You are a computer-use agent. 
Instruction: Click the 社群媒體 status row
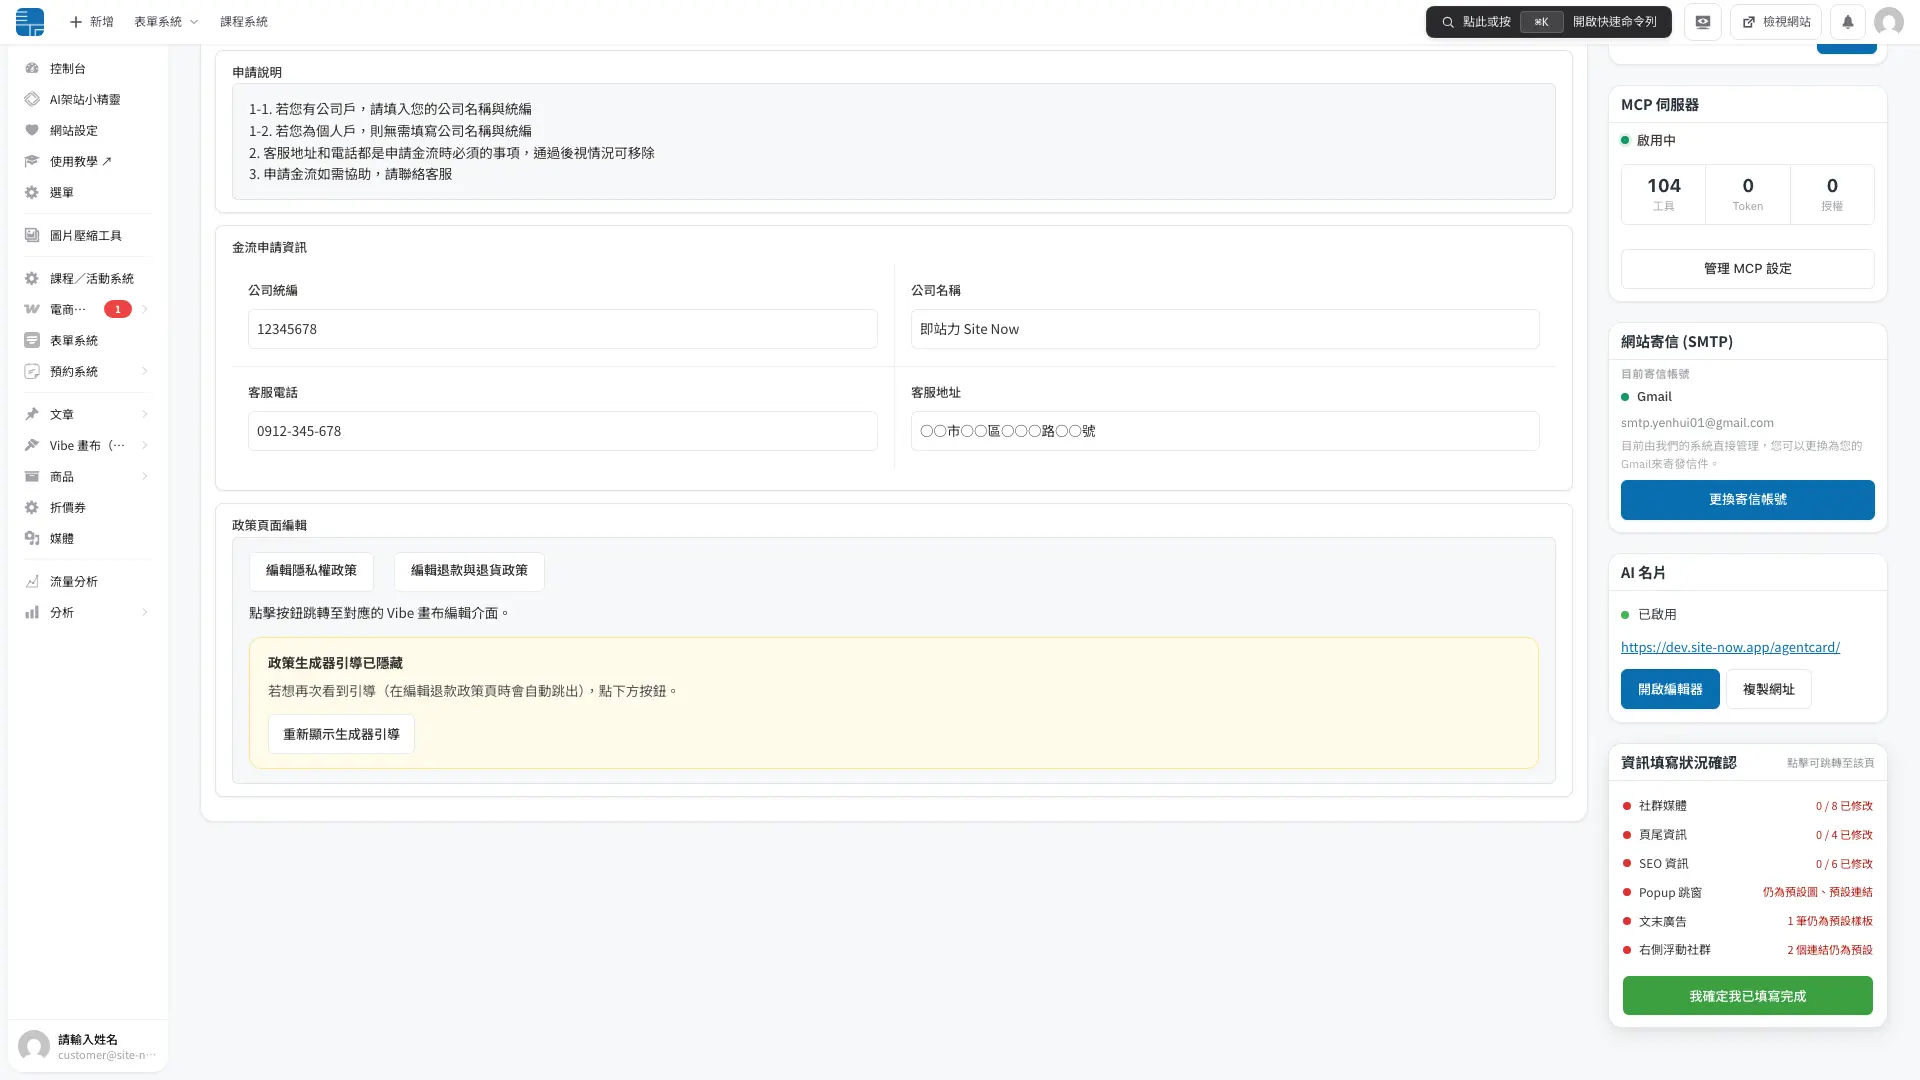pyautogui.click(x=1747, y=806)
